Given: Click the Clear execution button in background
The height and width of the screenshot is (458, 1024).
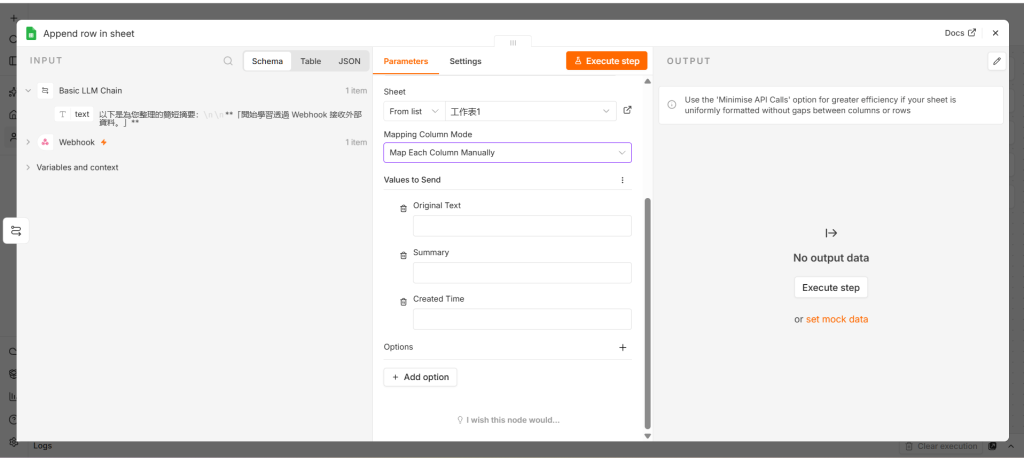Looking at the screenshot, I should tap(941, 446).
